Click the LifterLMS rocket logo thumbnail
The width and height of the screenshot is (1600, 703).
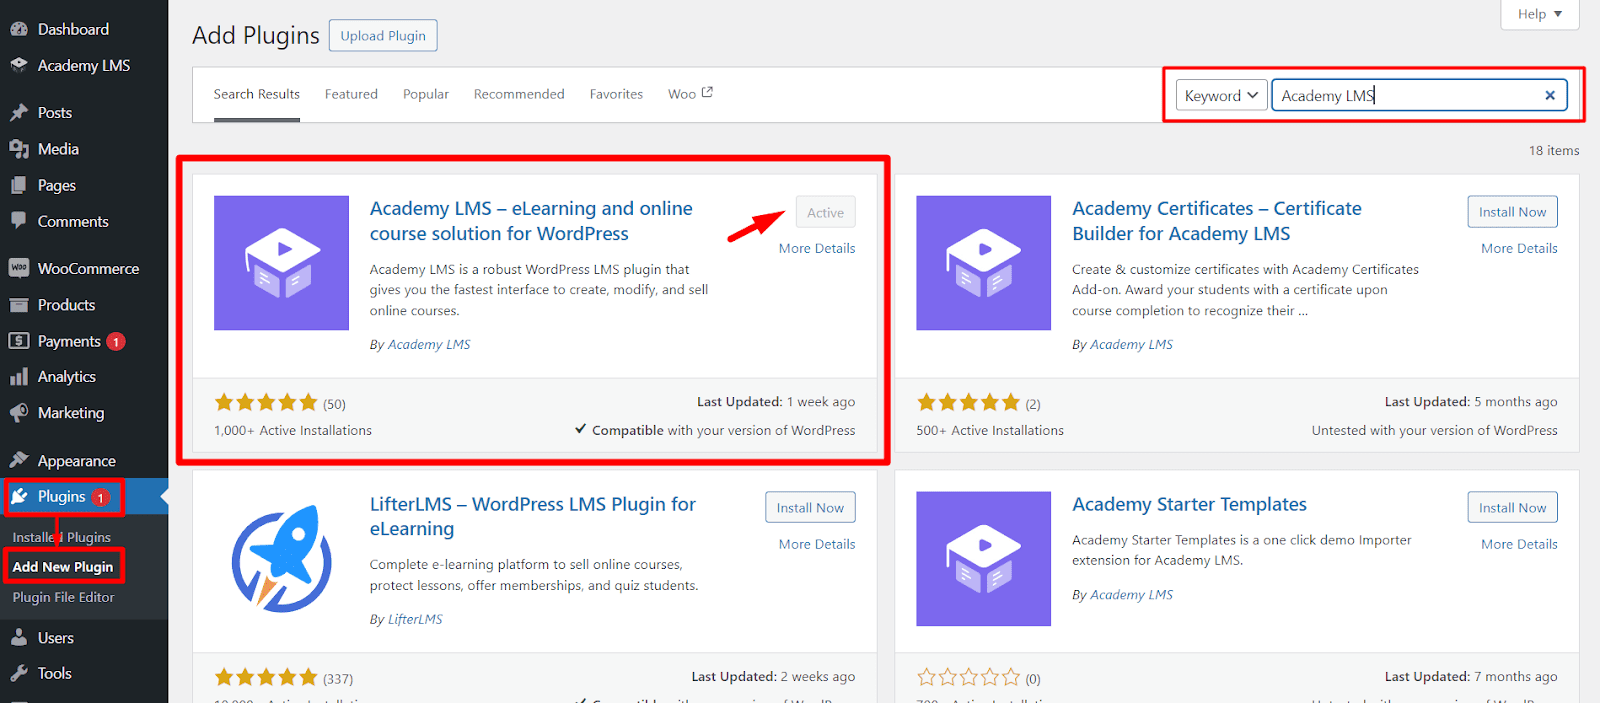point(281,558)
